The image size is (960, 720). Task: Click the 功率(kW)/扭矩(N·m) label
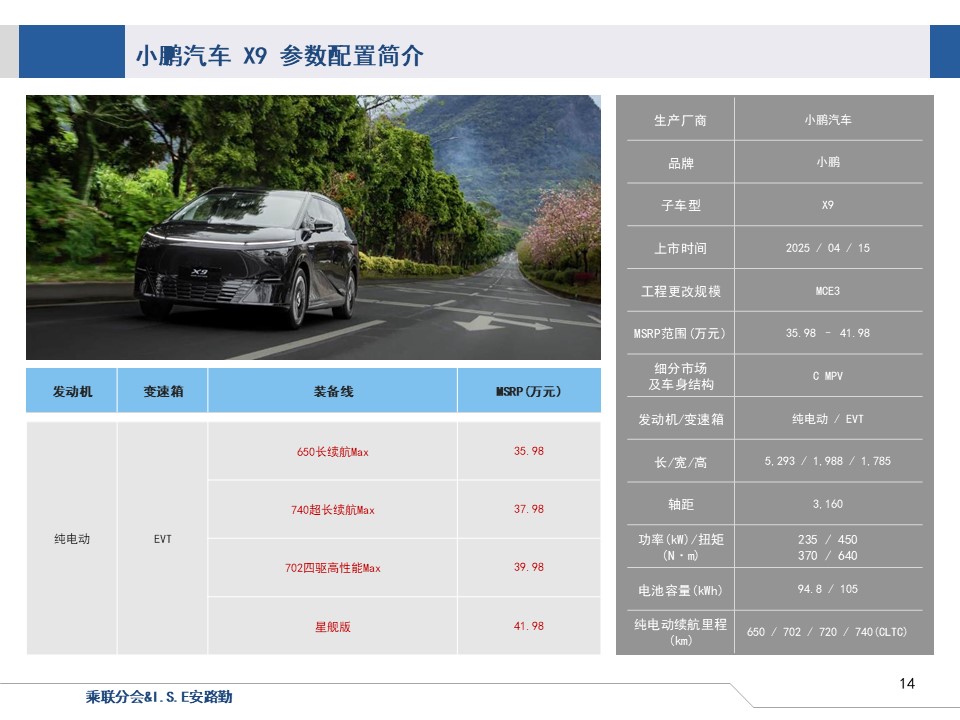click(x=680, y=547)
